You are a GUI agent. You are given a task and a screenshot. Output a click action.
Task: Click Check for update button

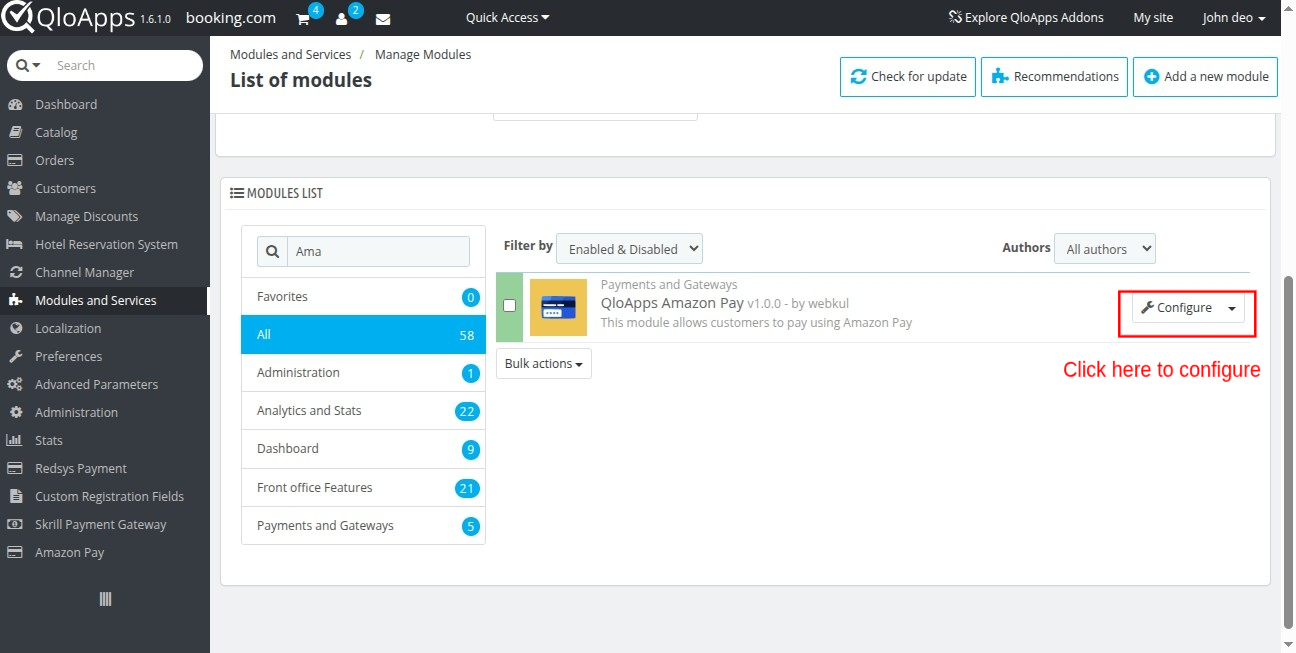(908, 76)
